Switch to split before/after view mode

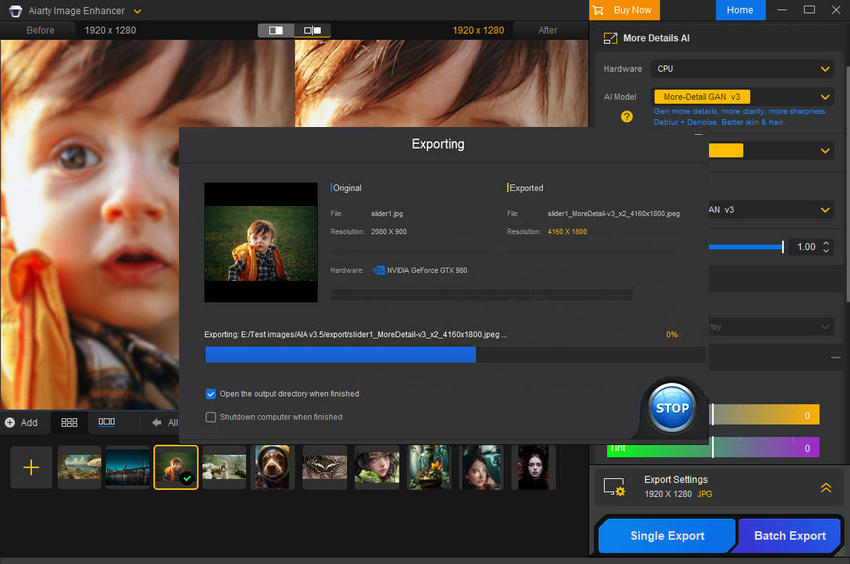click(x=276, y=30)
